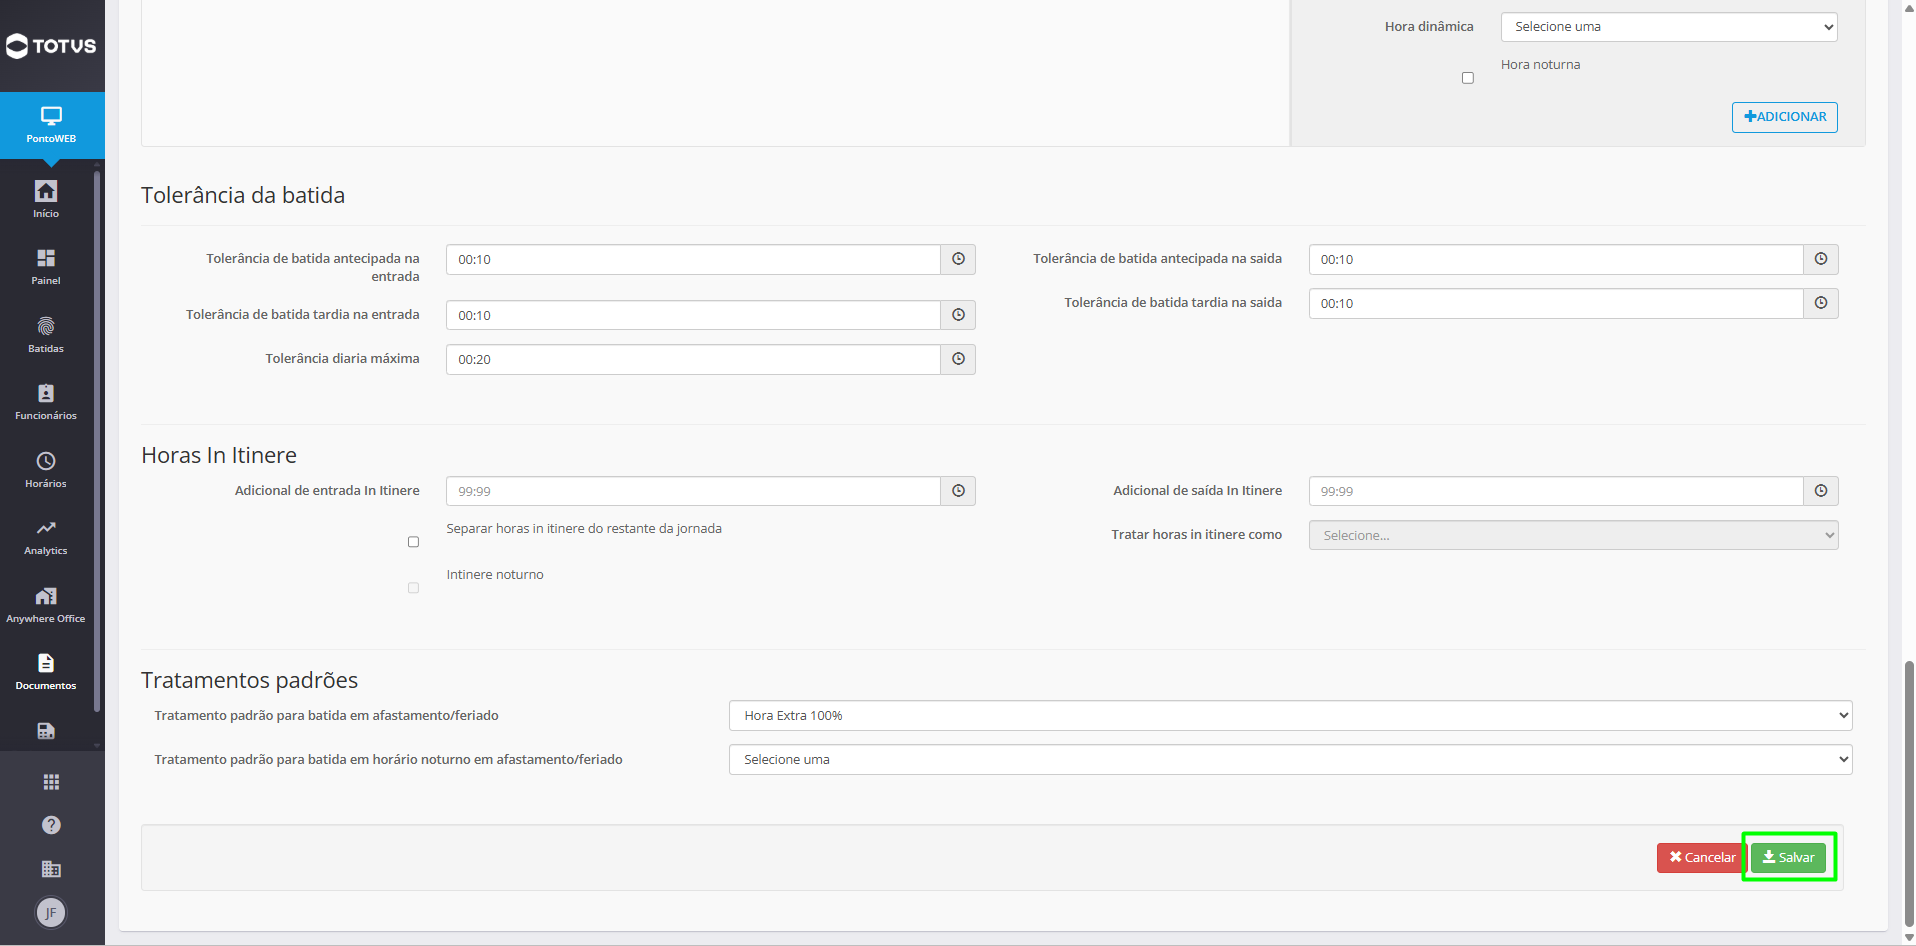Click the page vertical scrollbar thumb
Screen dimensions: 1916x946
pyautogui.click(x=1909, y=794)
